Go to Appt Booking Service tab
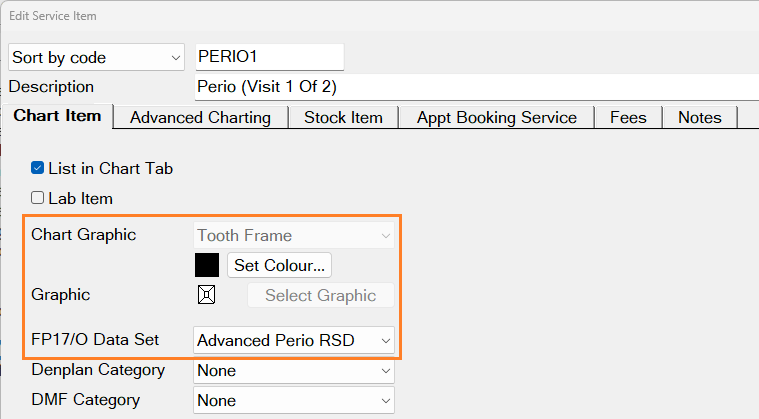This screenshot has height=419, width=759. [497, 117]
